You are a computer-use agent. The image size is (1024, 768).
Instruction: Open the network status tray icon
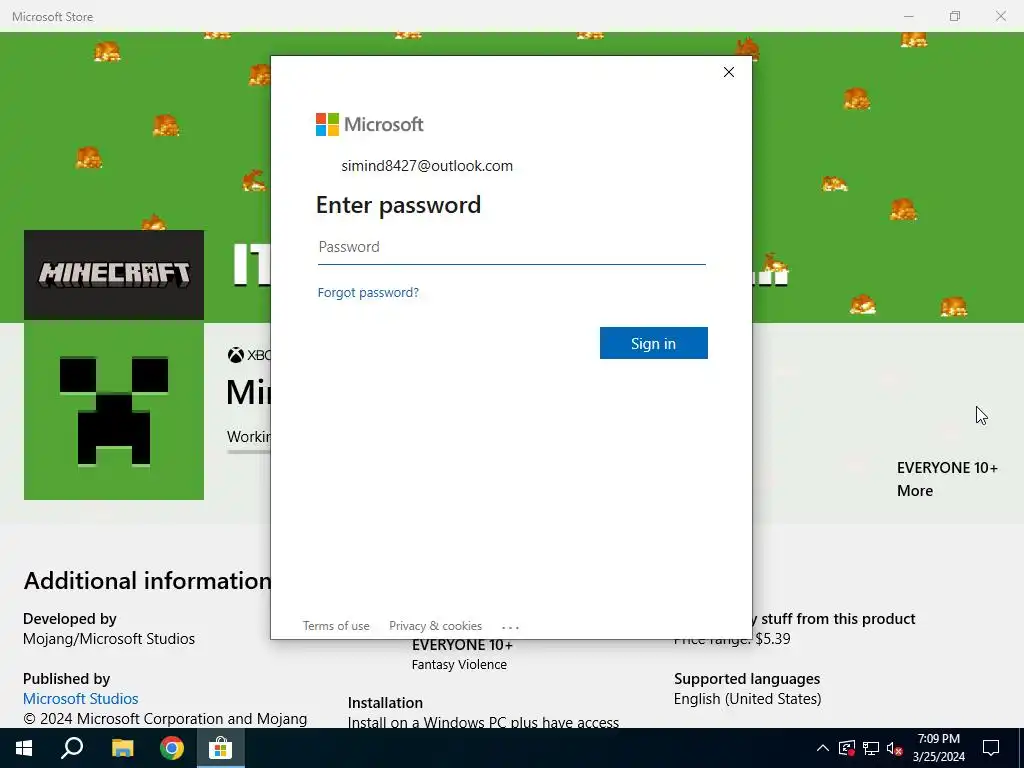[x=871, y=748]
